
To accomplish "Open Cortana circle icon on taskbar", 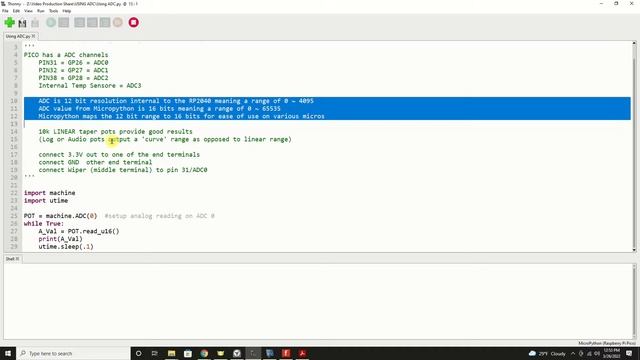I will pyautogui.click(x=138, y=353).
